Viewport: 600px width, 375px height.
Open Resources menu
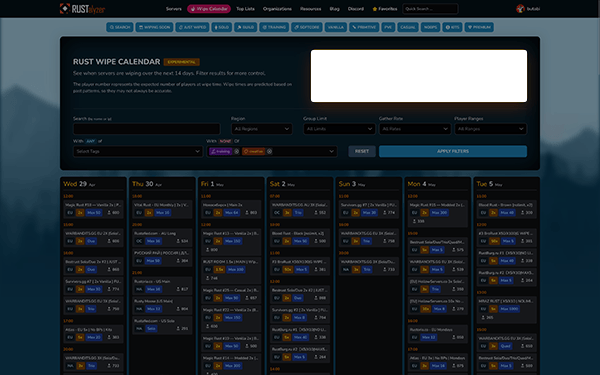pyautogui.click(x=310, y=9)
